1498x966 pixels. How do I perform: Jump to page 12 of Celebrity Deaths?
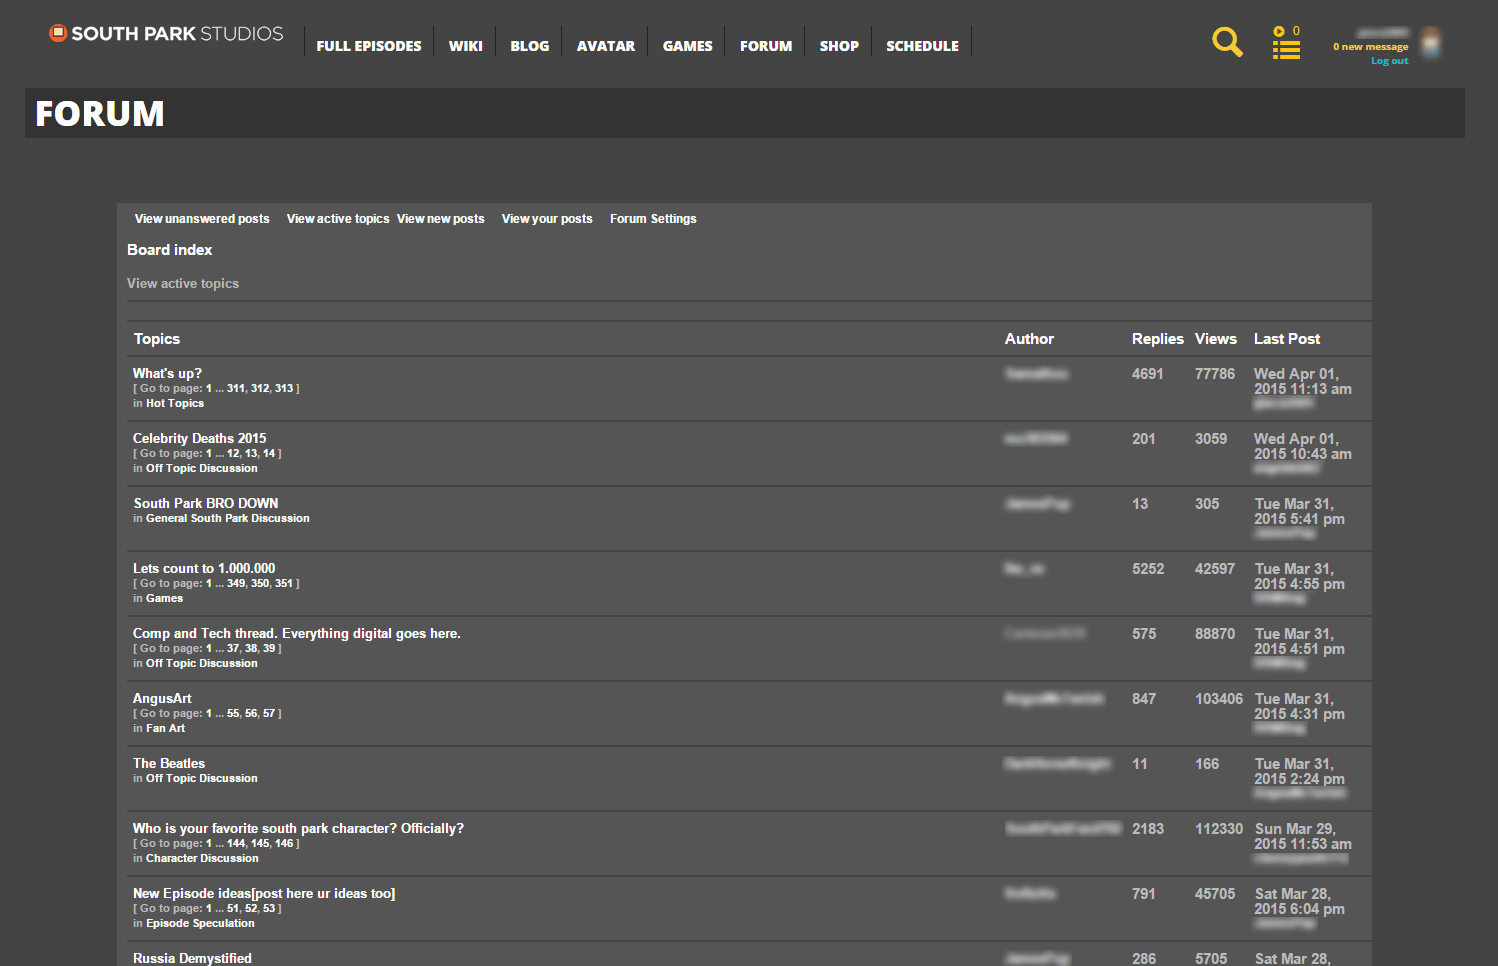click(233, 453)
